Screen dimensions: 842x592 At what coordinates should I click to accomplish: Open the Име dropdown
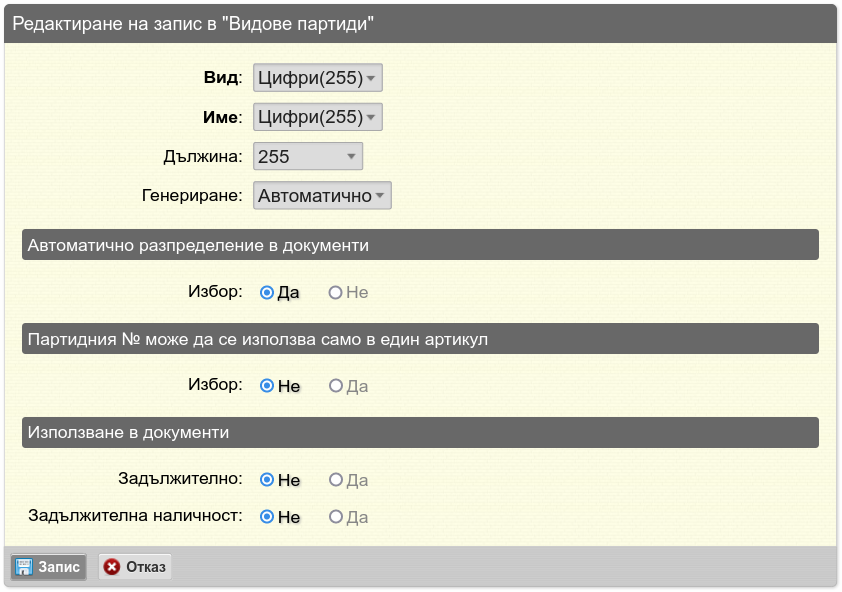tap(317, 117)
